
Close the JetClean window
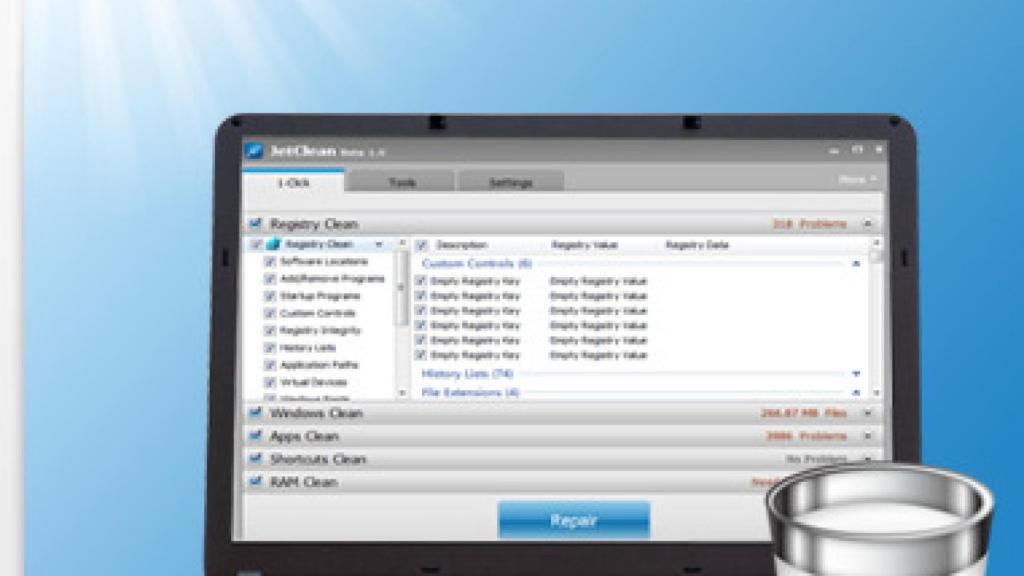pos(879,150)
